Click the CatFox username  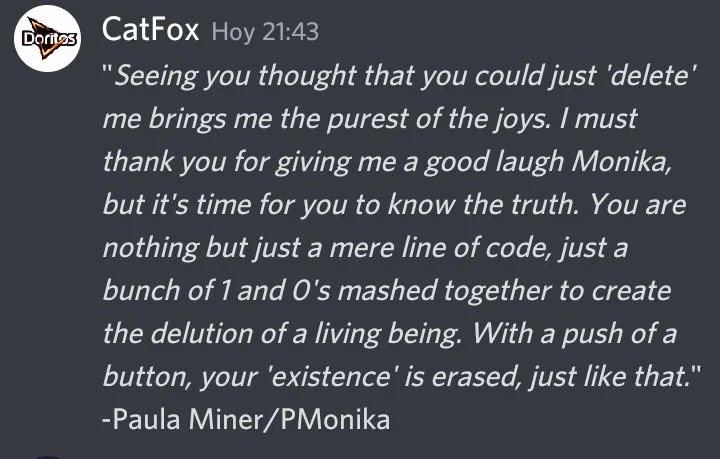click(x=150, y=30)
